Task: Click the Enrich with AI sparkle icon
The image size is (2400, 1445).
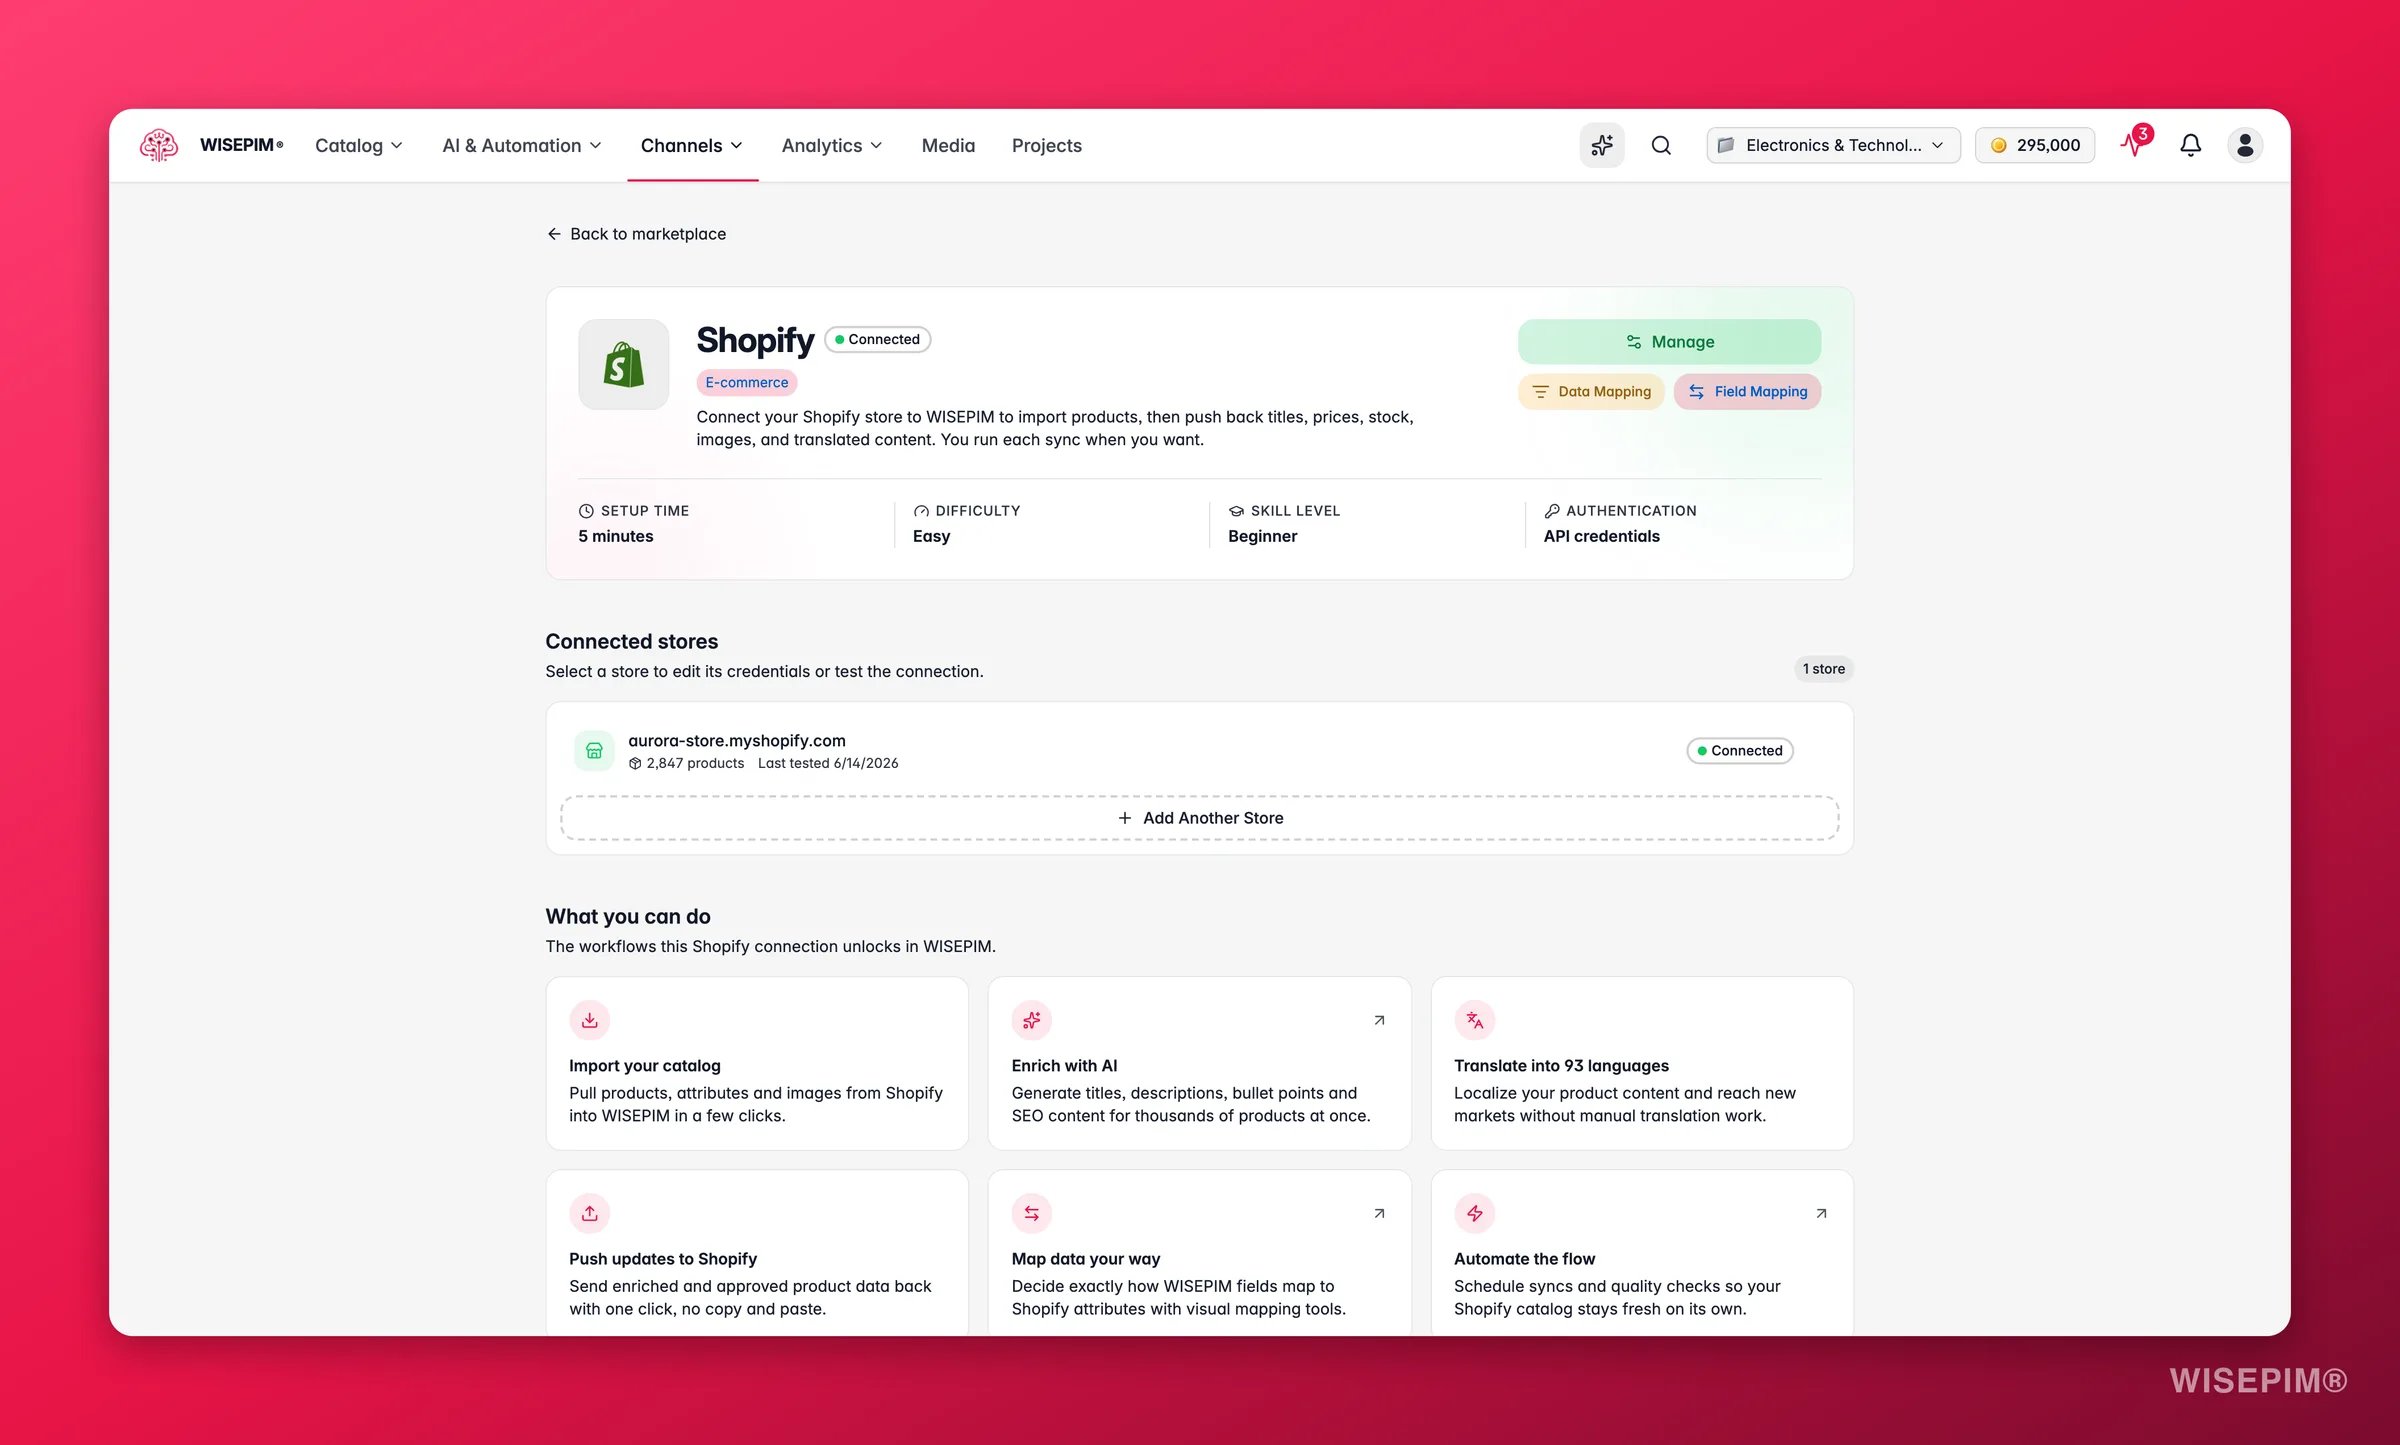Action: 1031,1020
